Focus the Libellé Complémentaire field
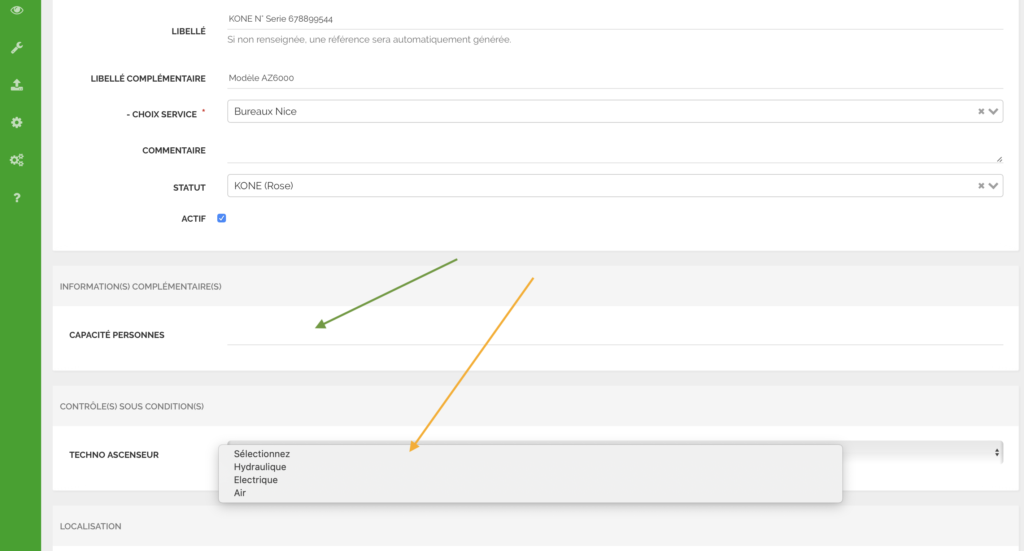The image size is (1024, 551). coord(614,78)
